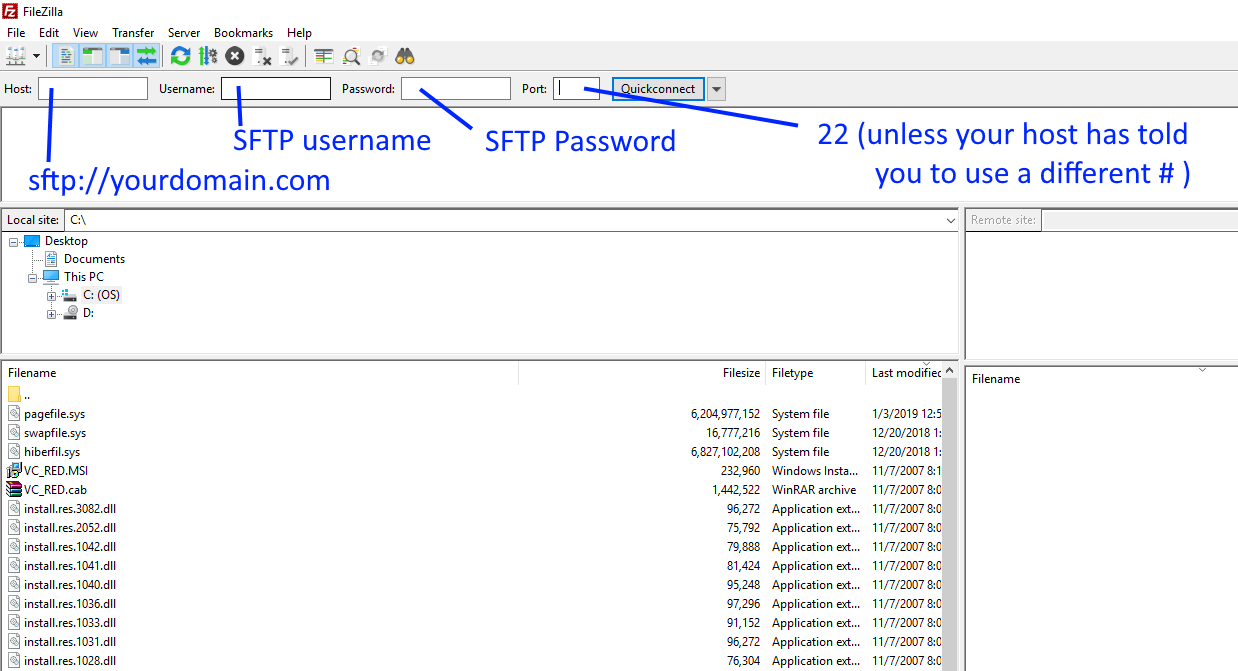Toggle message log display
The width and height of the screenshot is (1238, 671).
pyautogui.click(x=66, y=56)
